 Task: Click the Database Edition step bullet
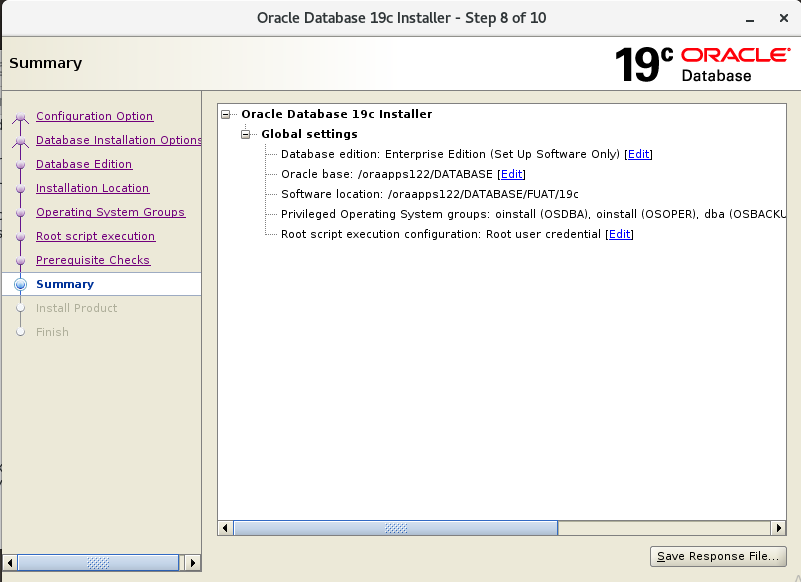[20, 165]
